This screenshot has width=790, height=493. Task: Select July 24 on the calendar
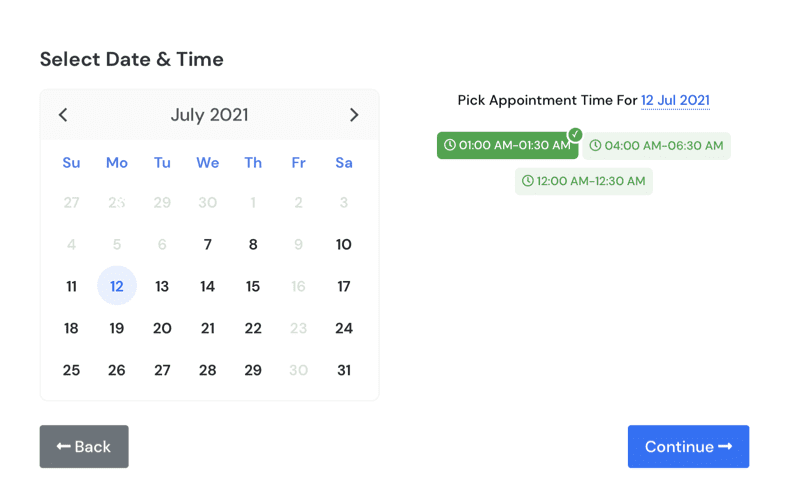[x=344, y=329]
